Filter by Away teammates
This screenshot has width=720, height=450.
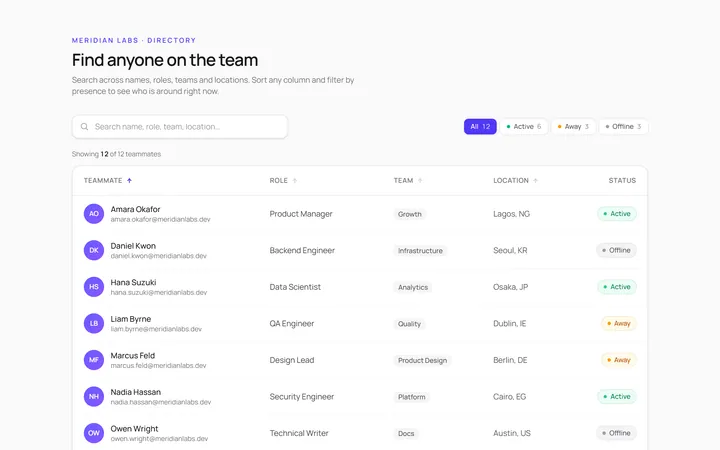(573, 127)
